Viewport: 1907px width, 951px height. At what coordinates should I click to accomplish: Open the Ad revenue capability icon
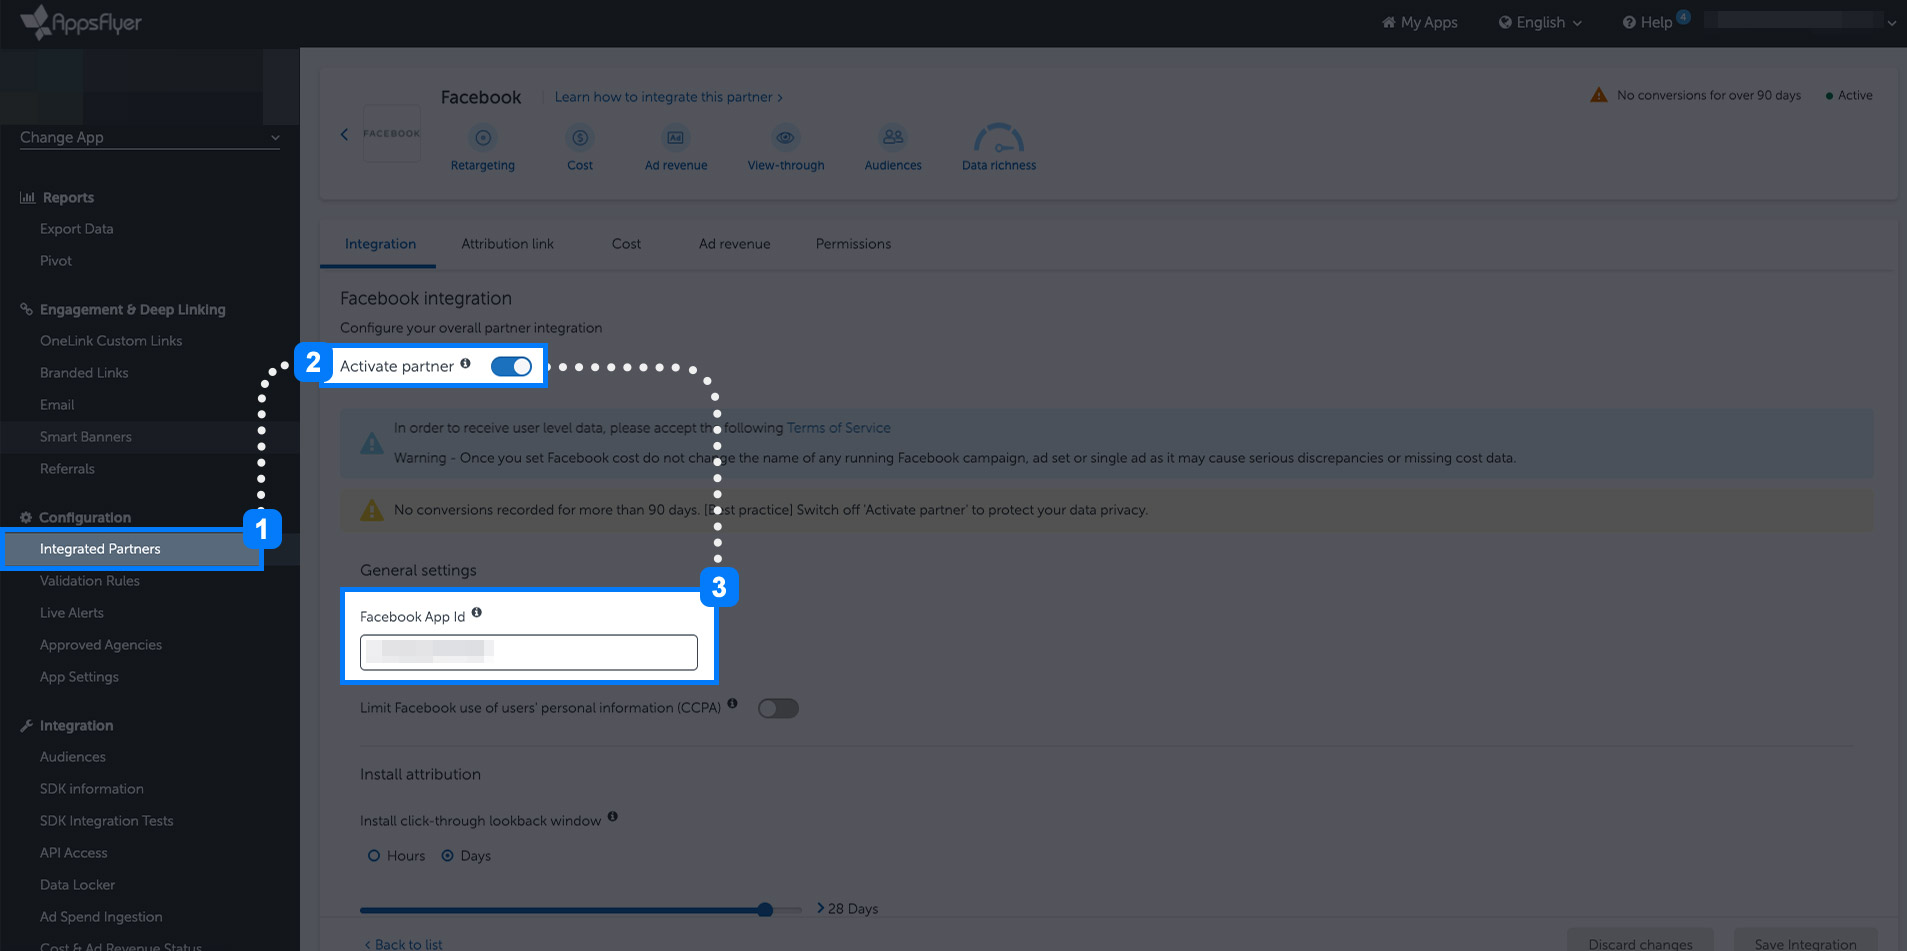click(x=676, y=137)
